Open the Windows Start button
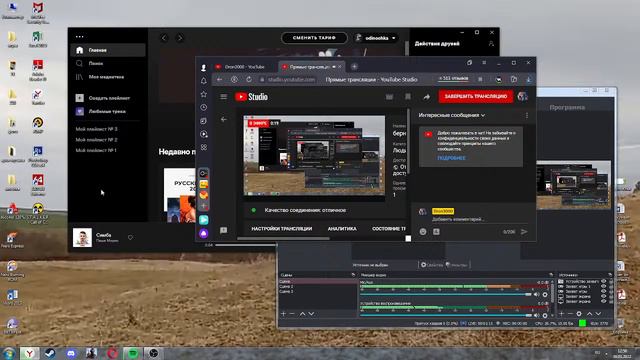This screenshot has width=640, height=360. pyautogui.click(x=9, y=353)
